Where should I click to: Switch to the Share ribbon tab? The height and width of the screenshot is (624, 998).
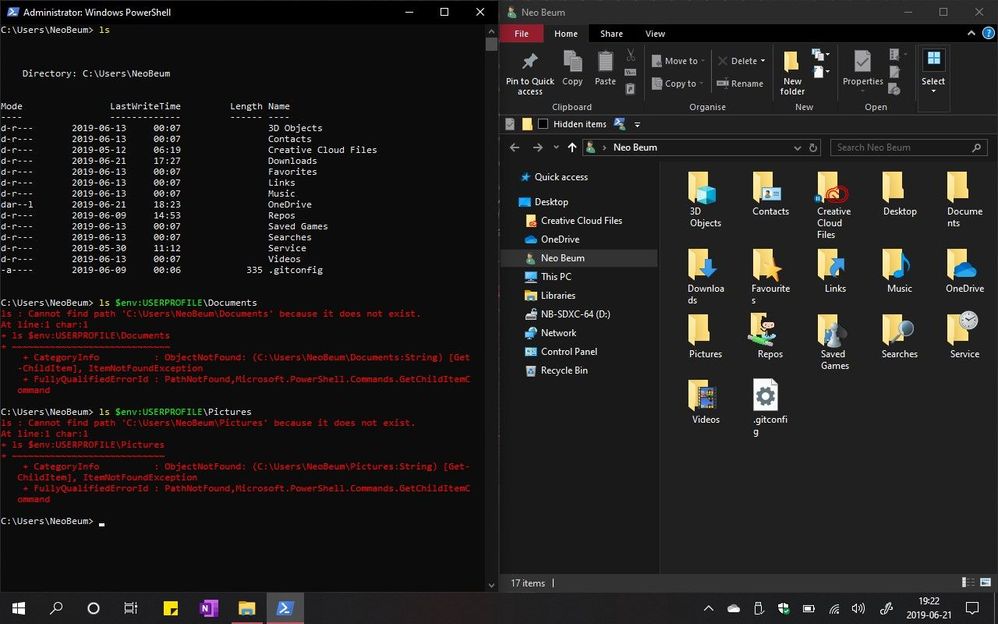click(x=611, y=34)
